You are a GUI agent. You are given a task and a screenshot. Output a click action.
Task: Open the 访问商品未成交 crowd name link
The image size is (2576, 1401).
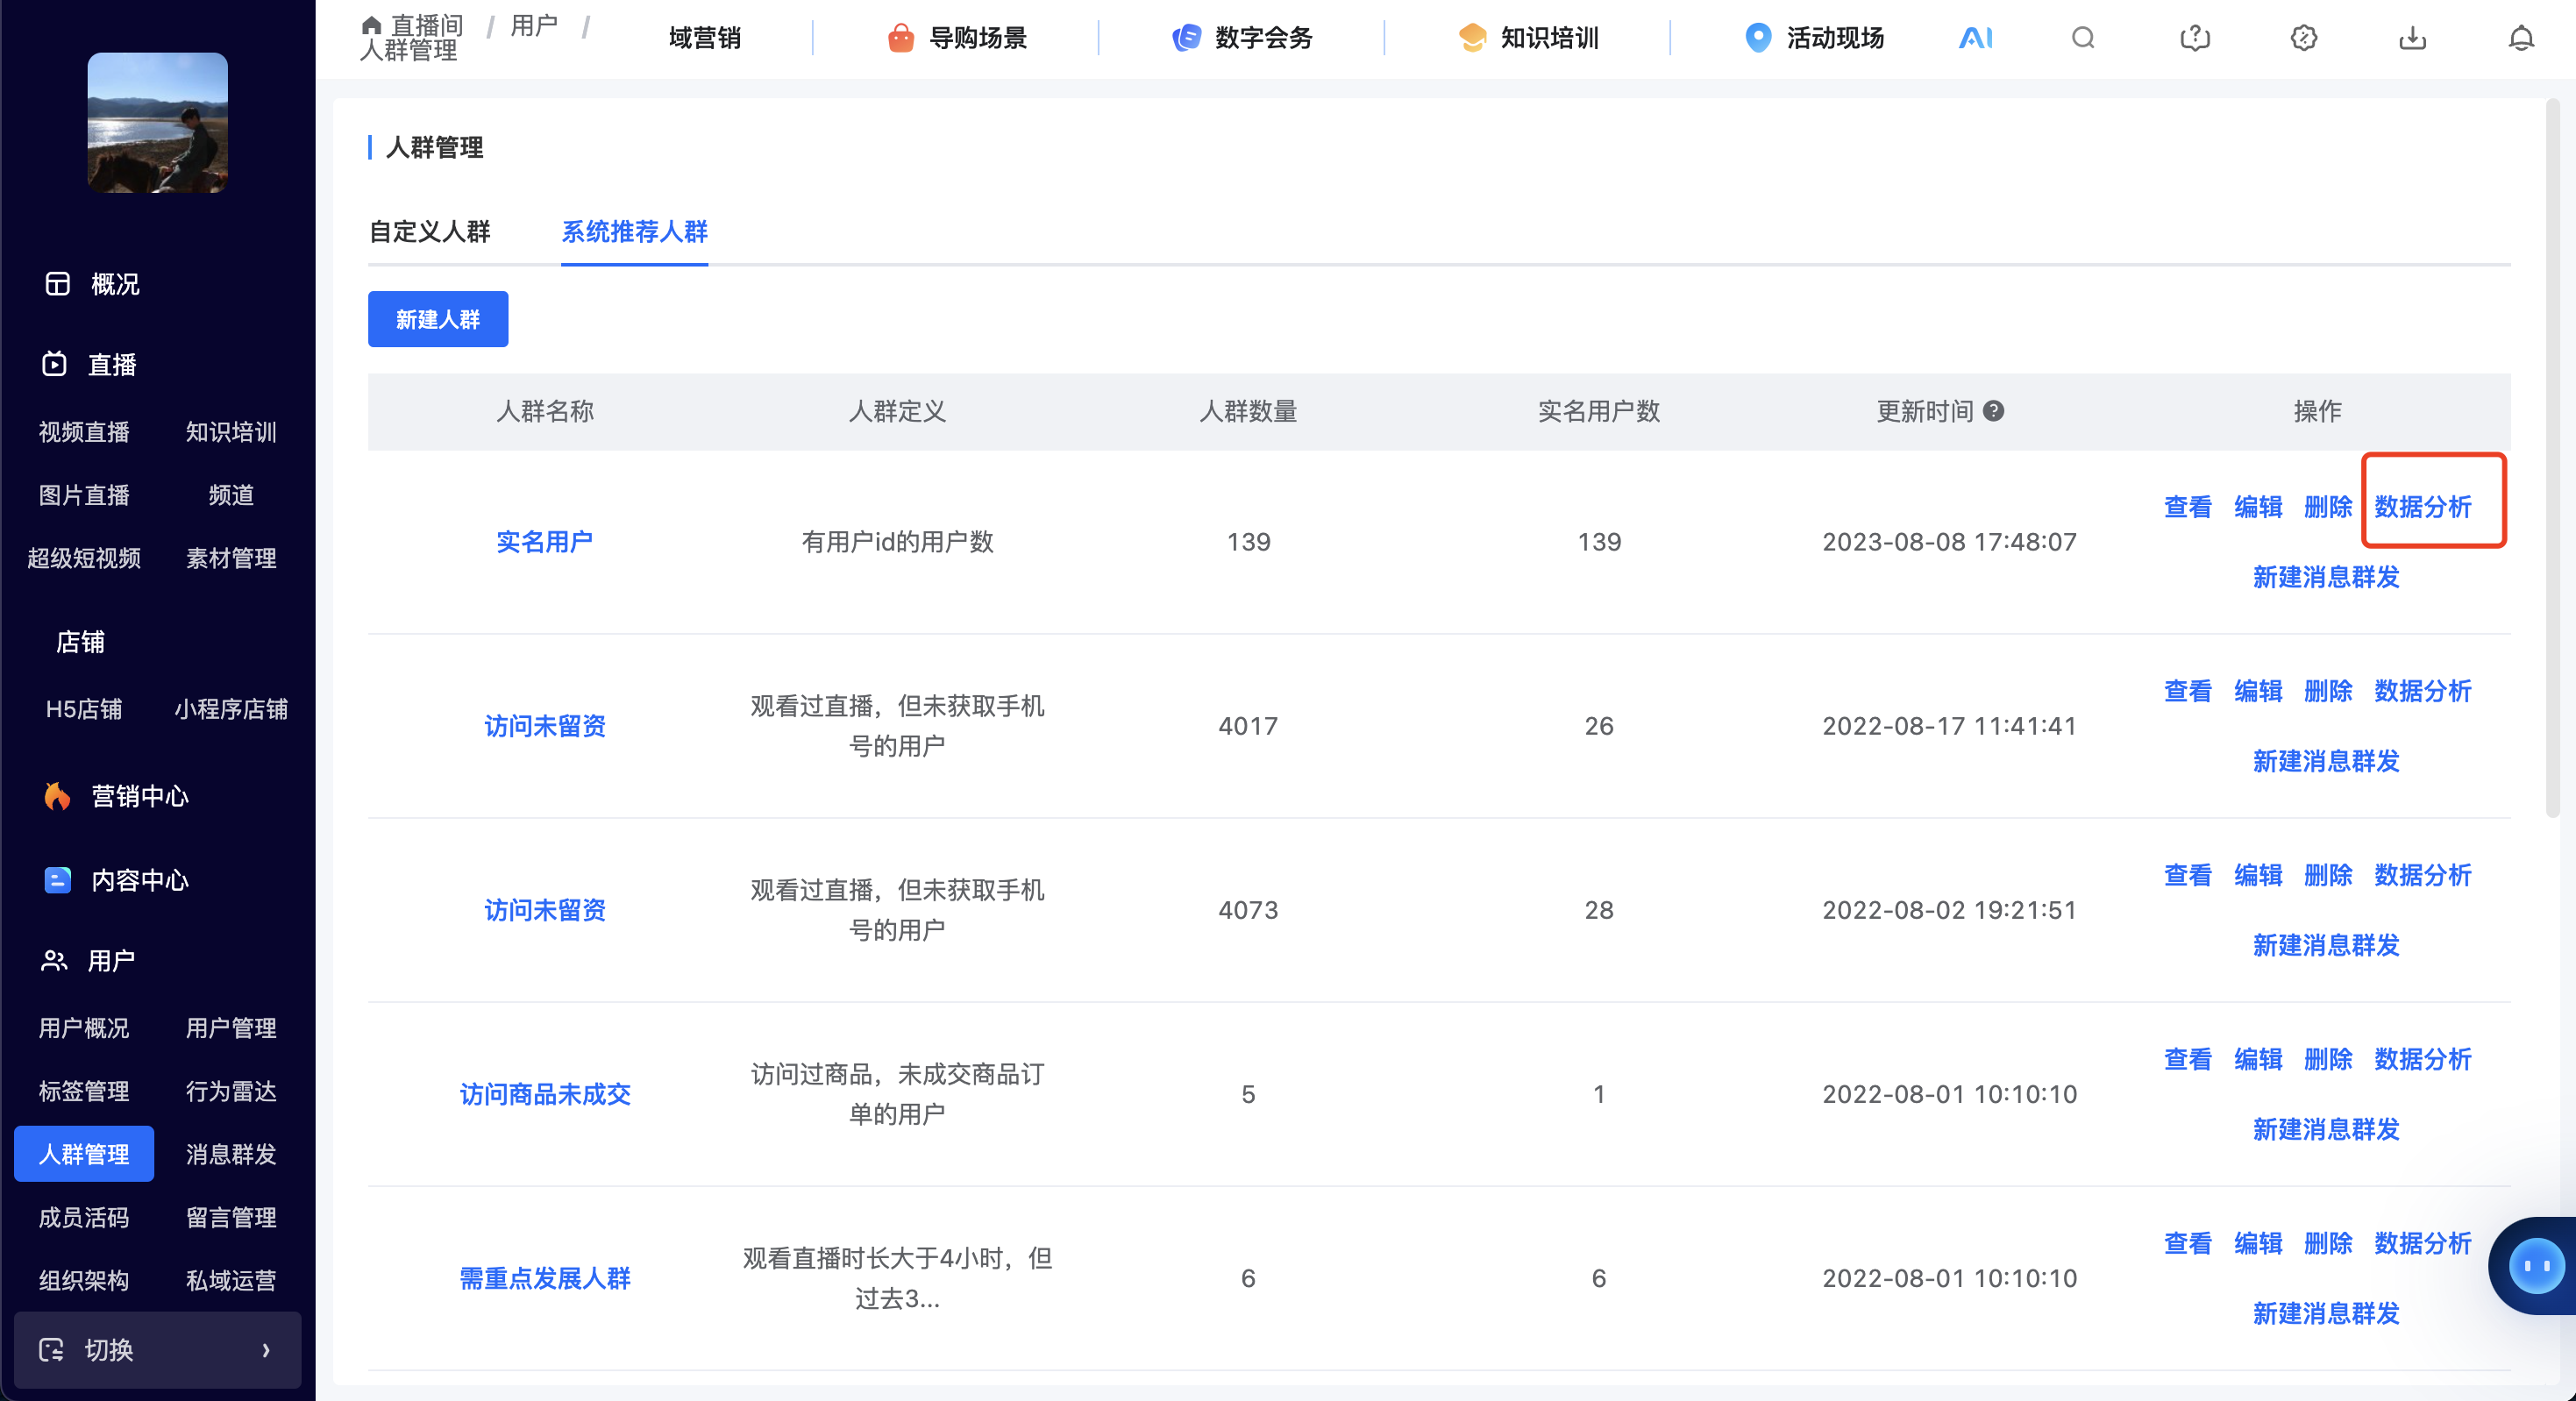pyautogui.click(x=545, y=1094)
